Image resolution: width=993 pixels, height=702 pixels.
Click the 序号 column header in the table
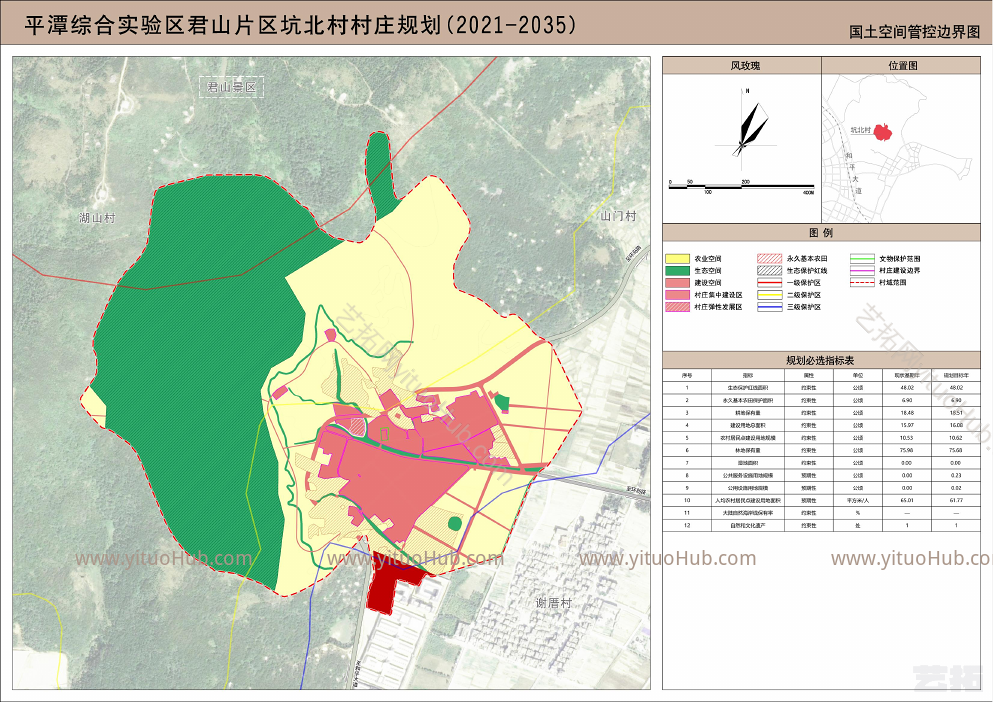pyautogui.click(x=687, y=376)
